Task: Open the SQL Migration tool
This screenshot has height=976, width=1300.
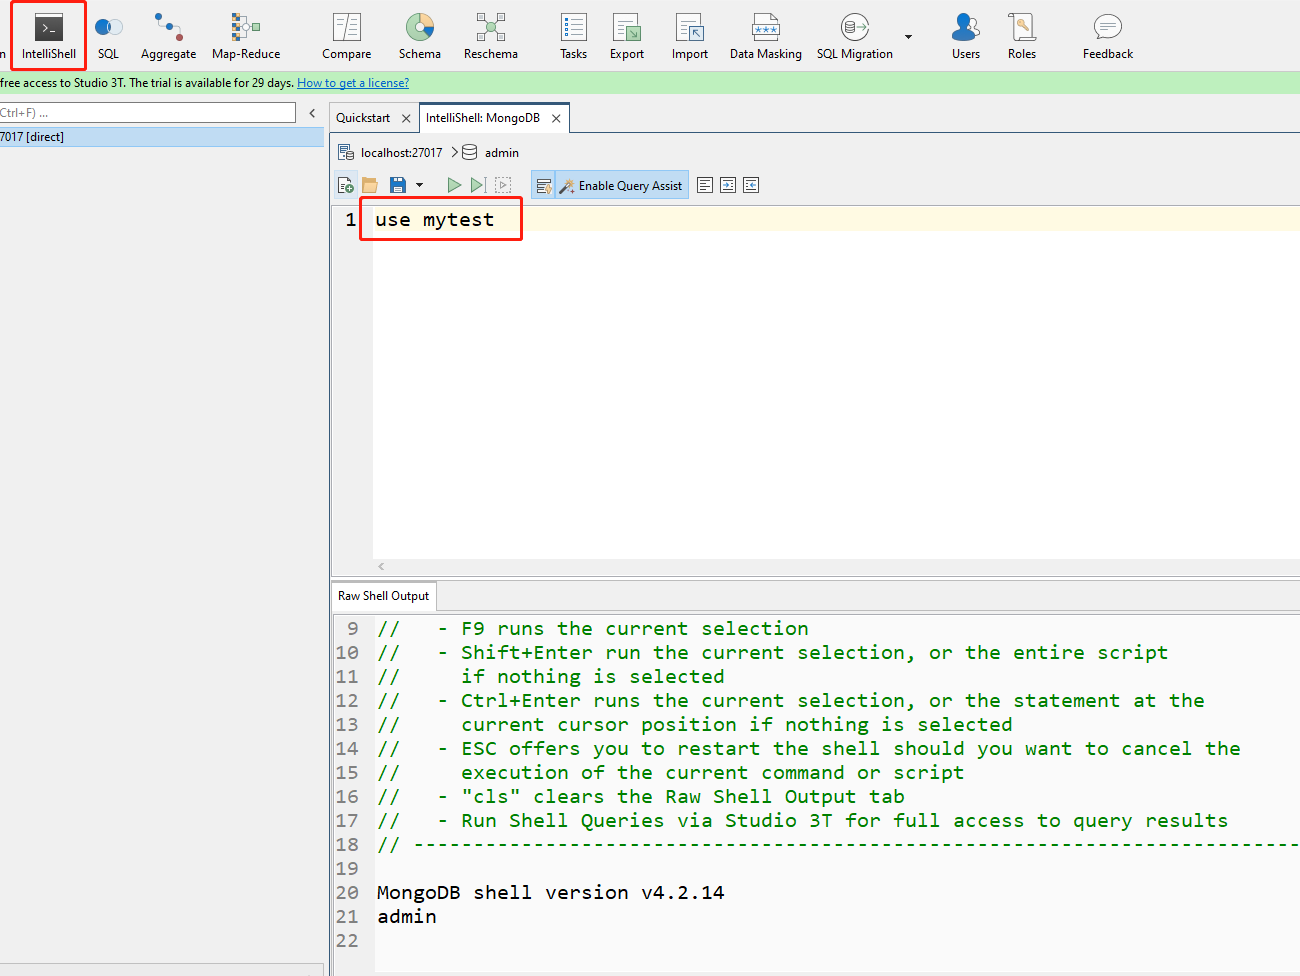Action: coord(855,36)
